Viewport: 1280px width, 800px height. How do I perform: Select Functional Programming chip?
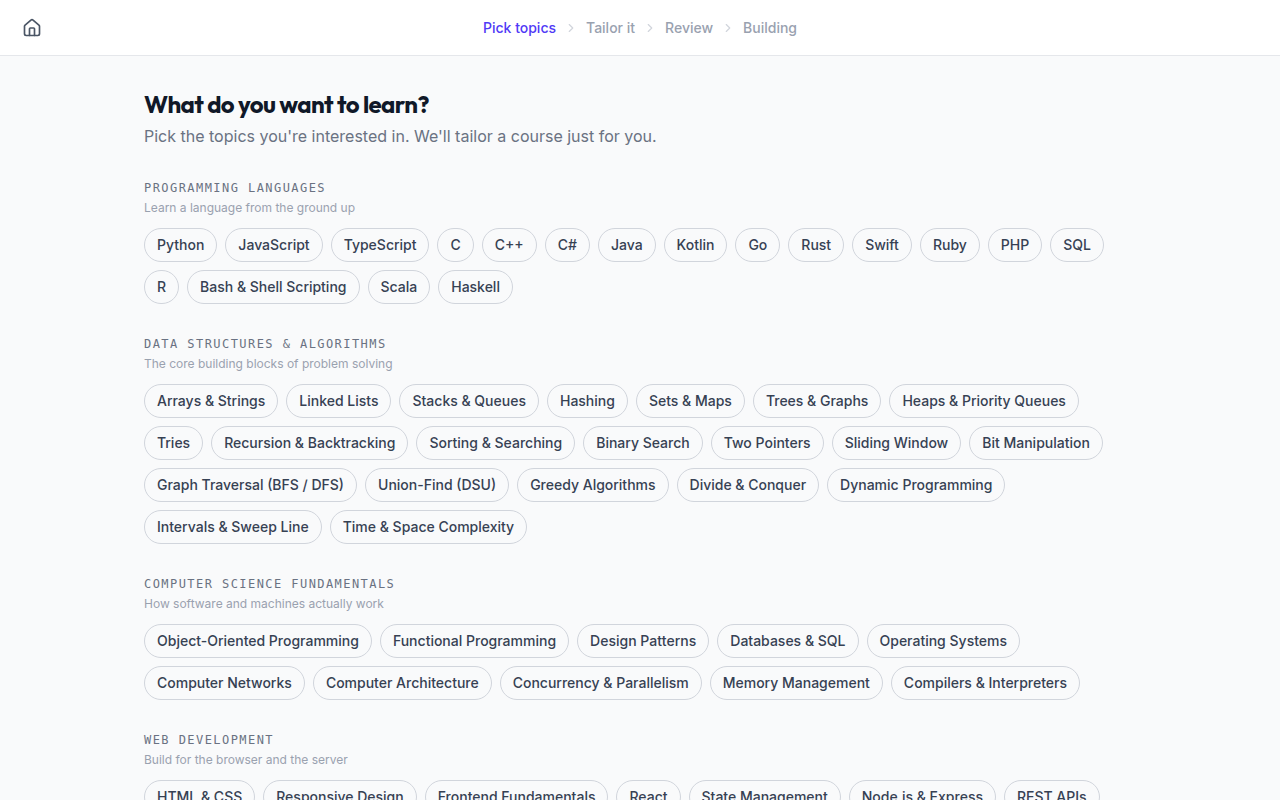pyautogui.click(x=474, y=641)
